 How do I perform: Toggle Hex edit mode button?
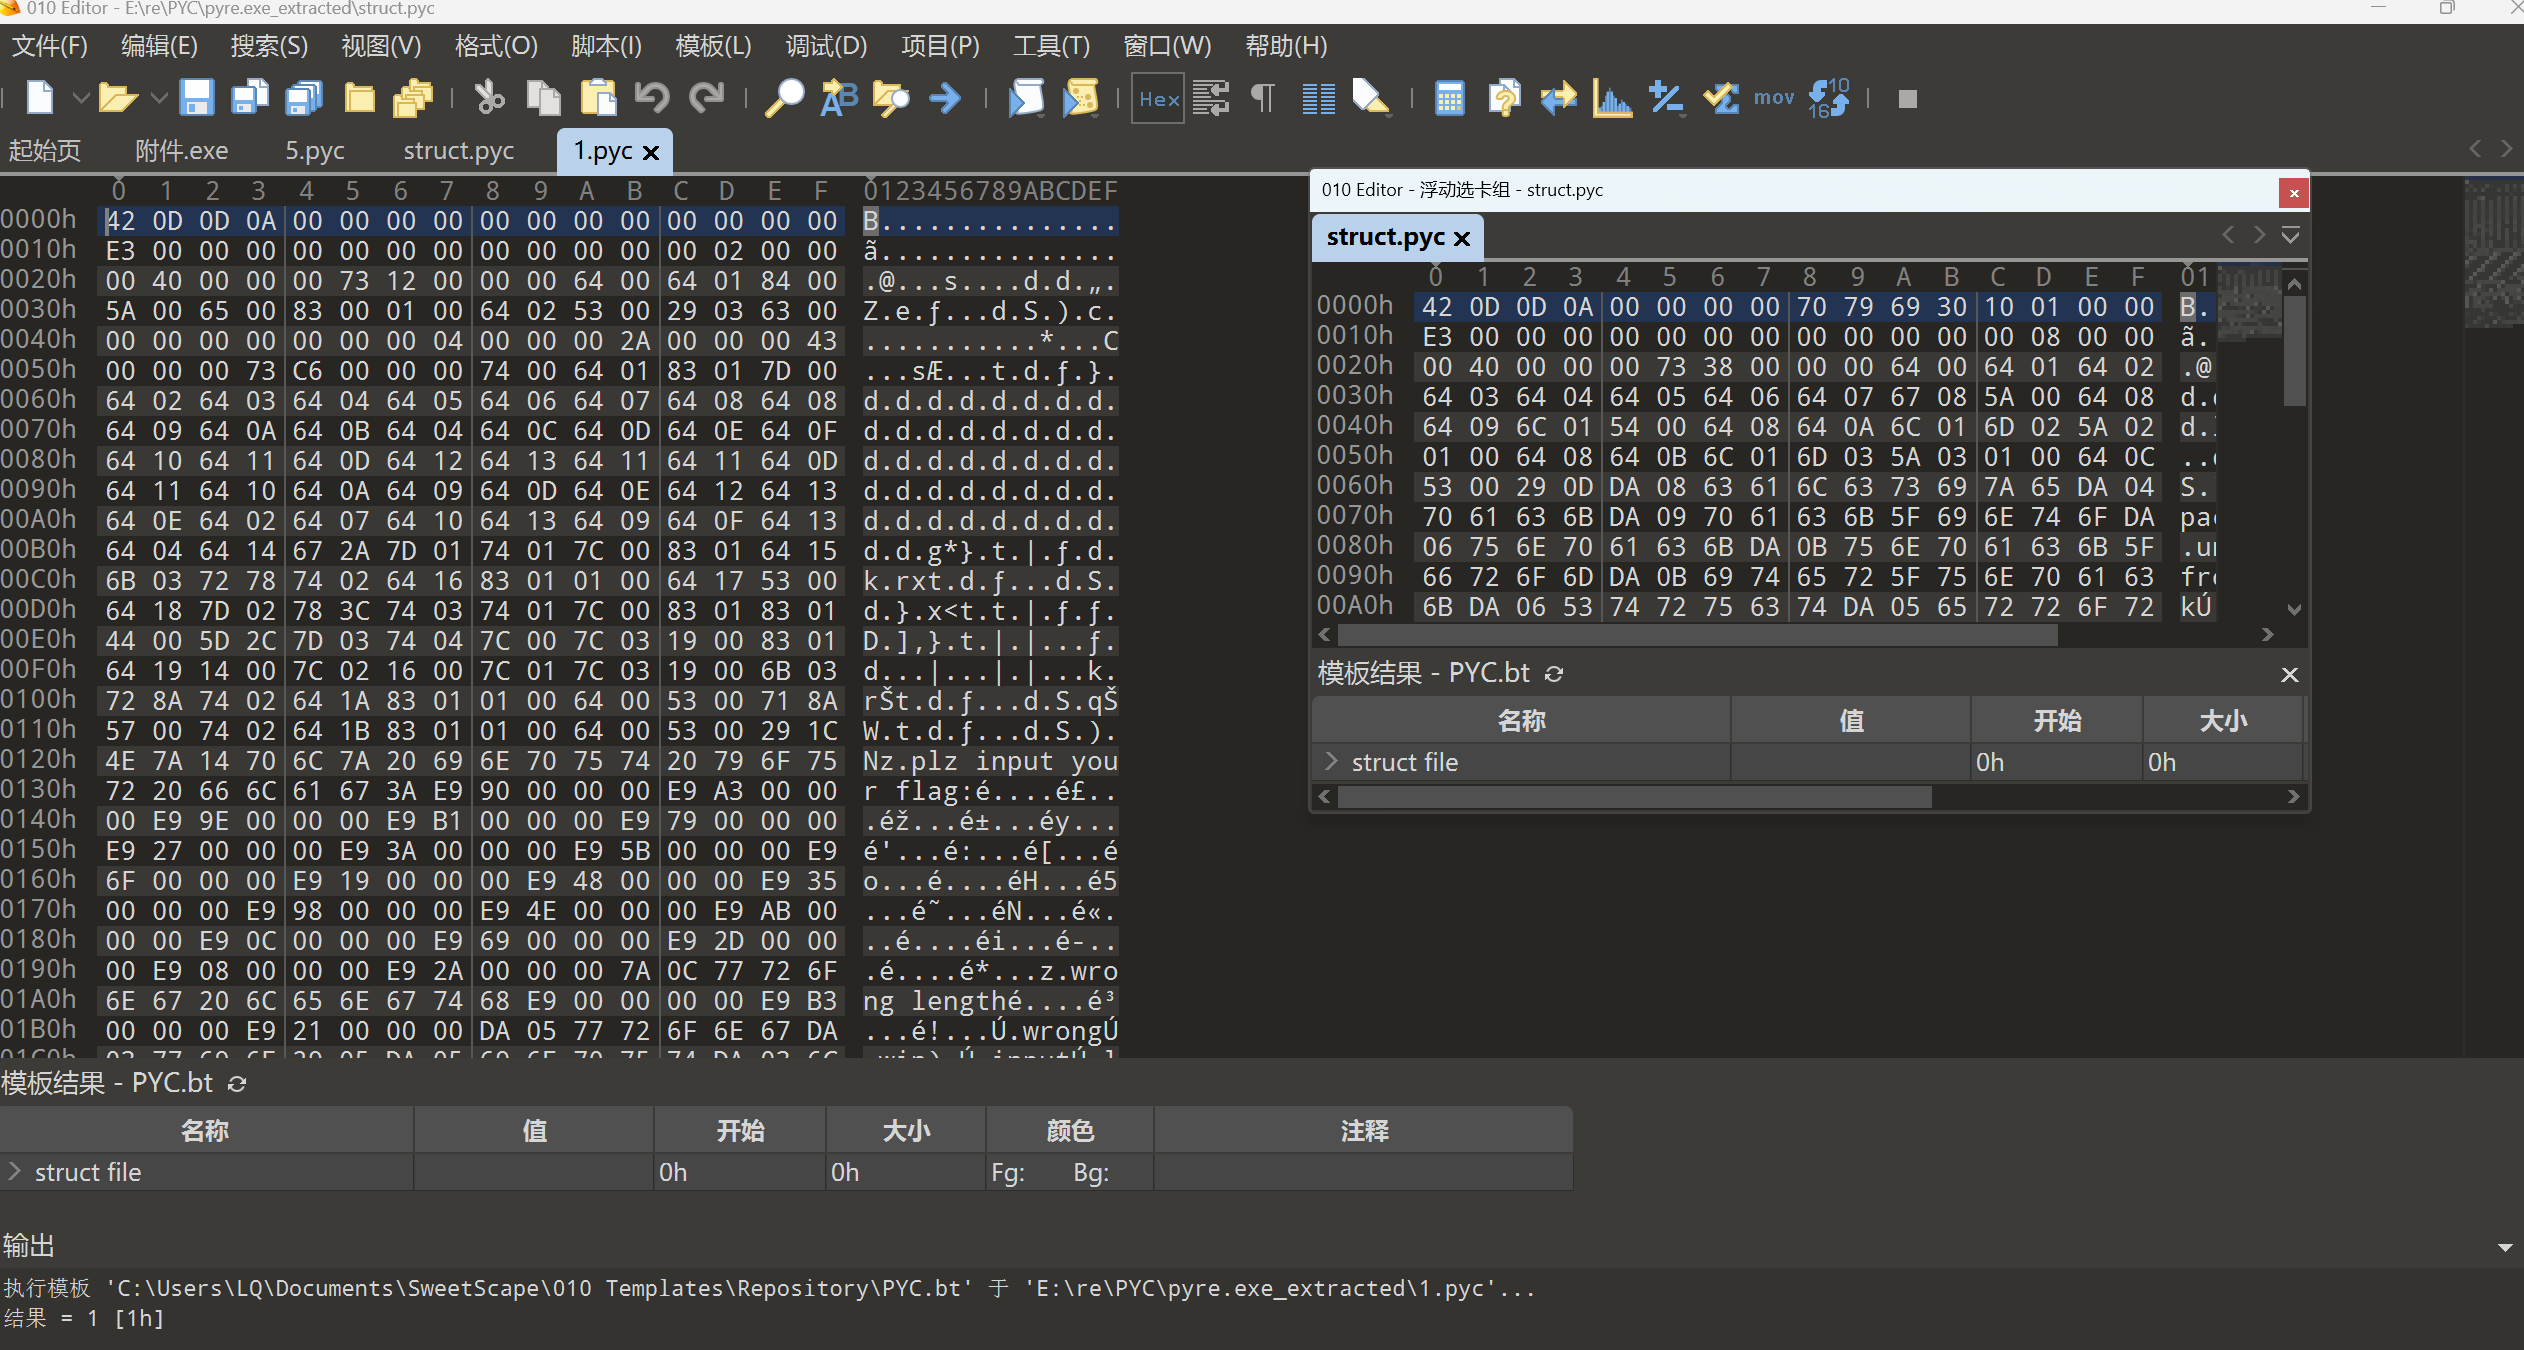click(1158, 98)
